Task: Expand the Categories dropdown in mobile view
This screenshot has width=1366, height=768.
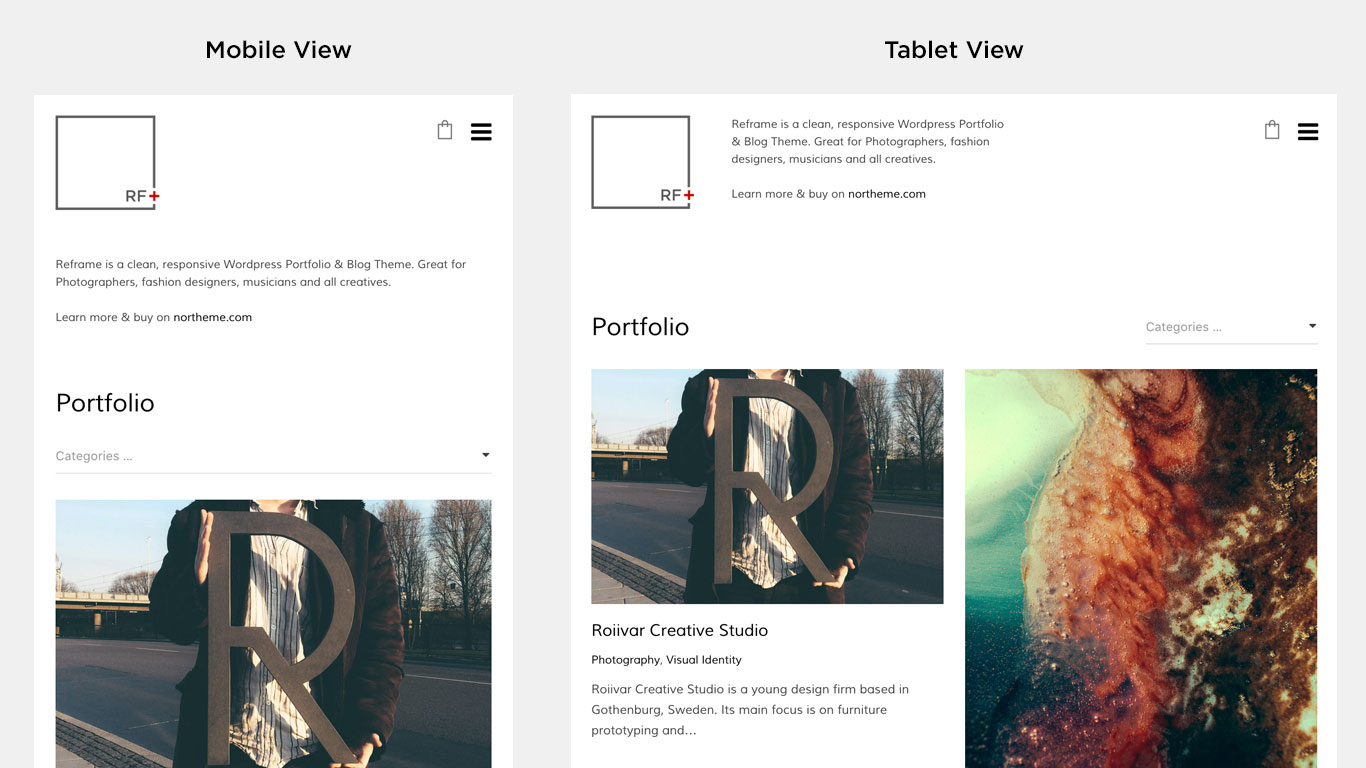Action: 273,456
